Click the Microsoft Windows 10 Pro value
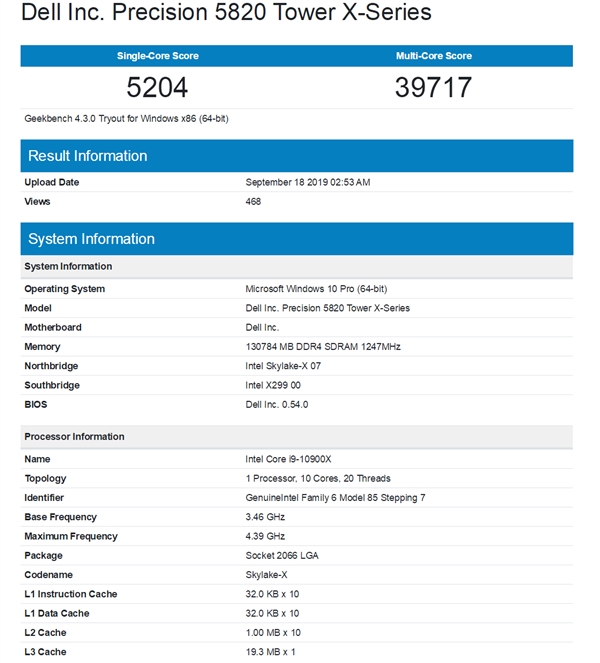 [x=315, y=289]
